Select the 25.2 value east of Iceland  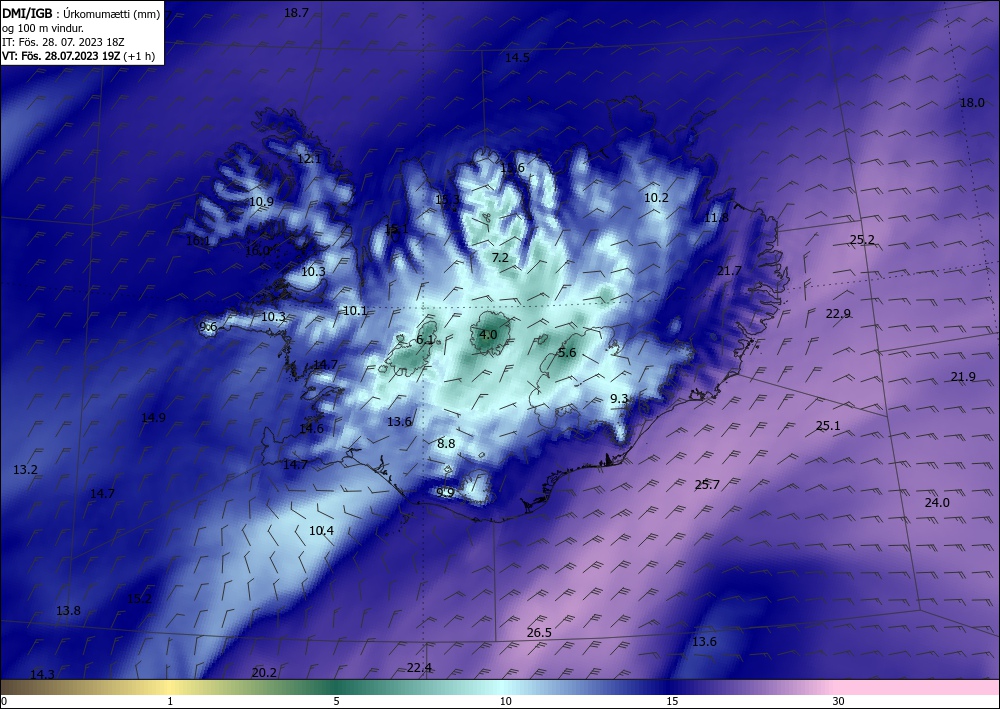click(862, 240)
